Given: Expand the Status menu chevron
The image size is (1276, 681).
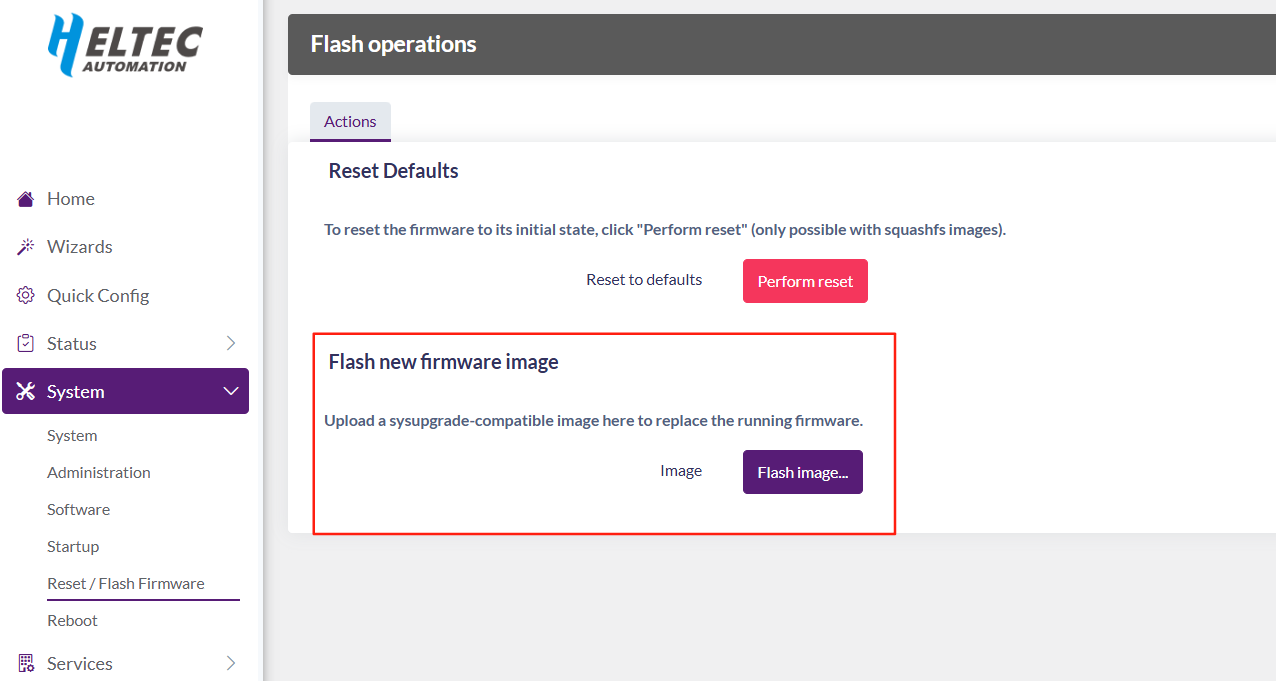Looking at the screenshot, I should pos(231,344).
